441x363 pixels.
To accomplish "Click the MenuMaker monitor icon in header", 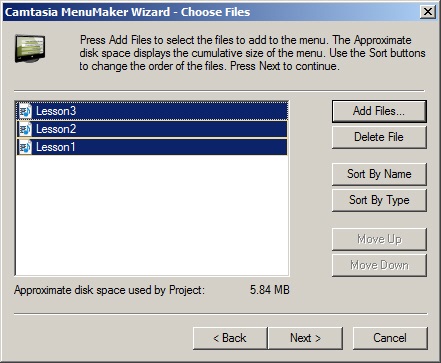I will coord(30,49).
